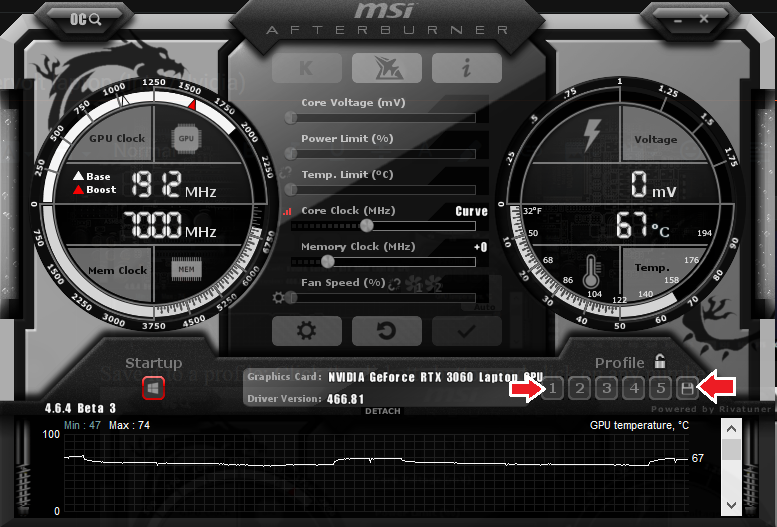Click the Memory Clock +0 value field

tap(480, 247)
